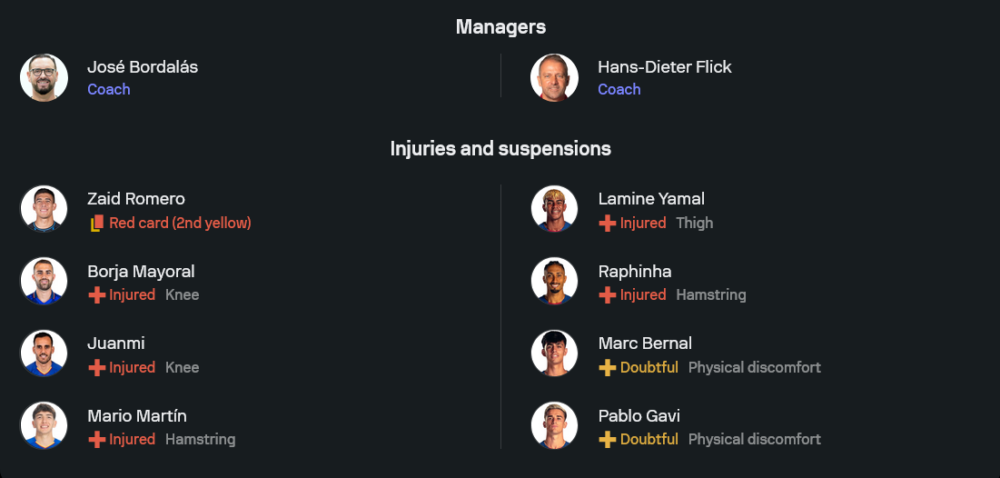Viewport: 1000px width, 478px height.
Task: Open Hans-Dieter Flick's profile photo
Action: (x=554, y=77)
